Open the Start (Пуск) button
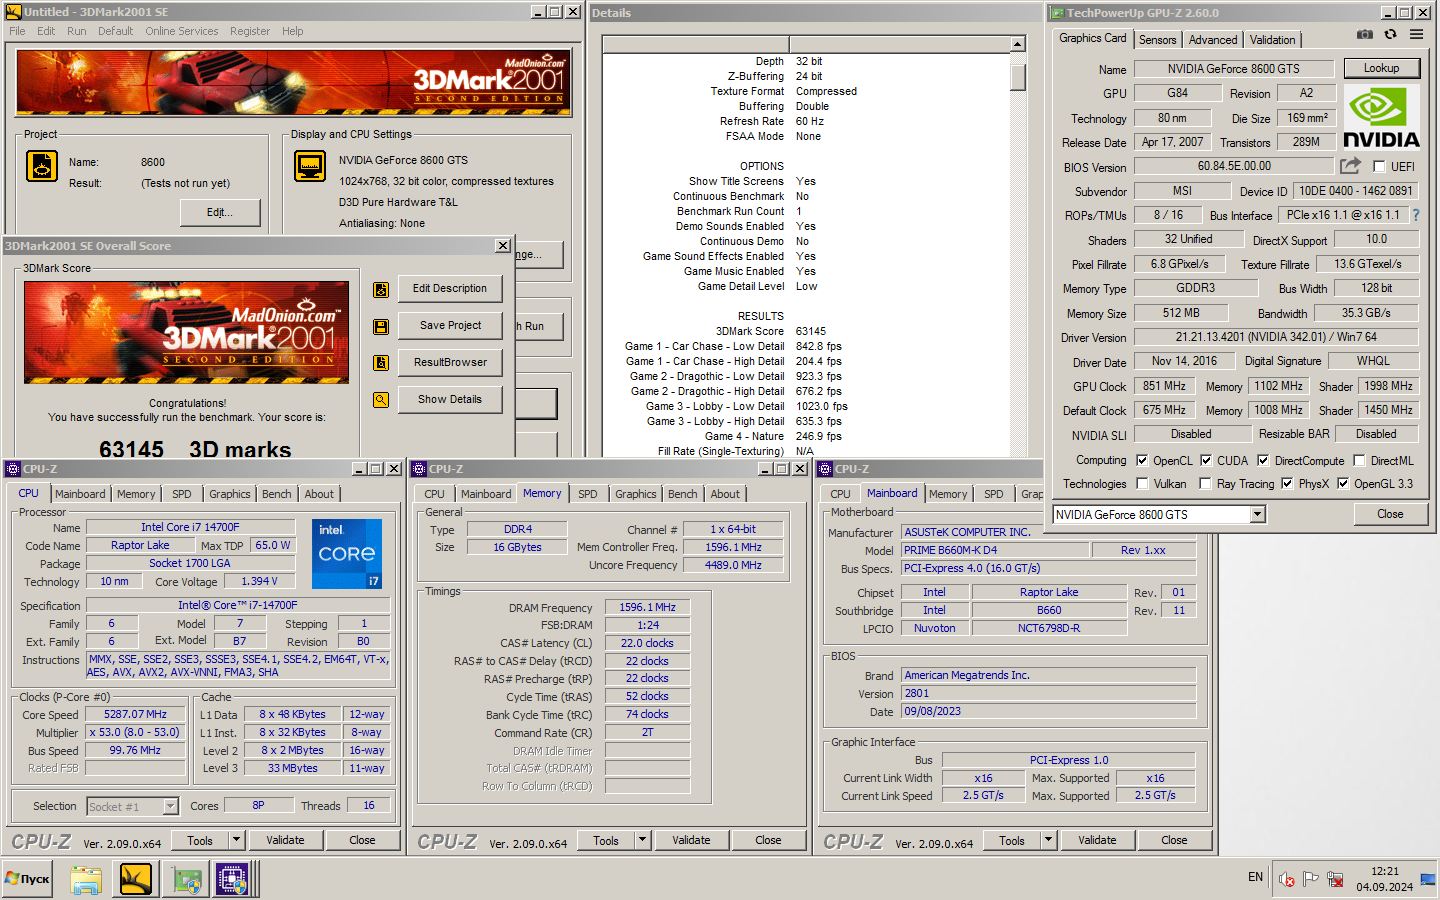This screenshot has height=900, width=1440. tap(28, 879)
